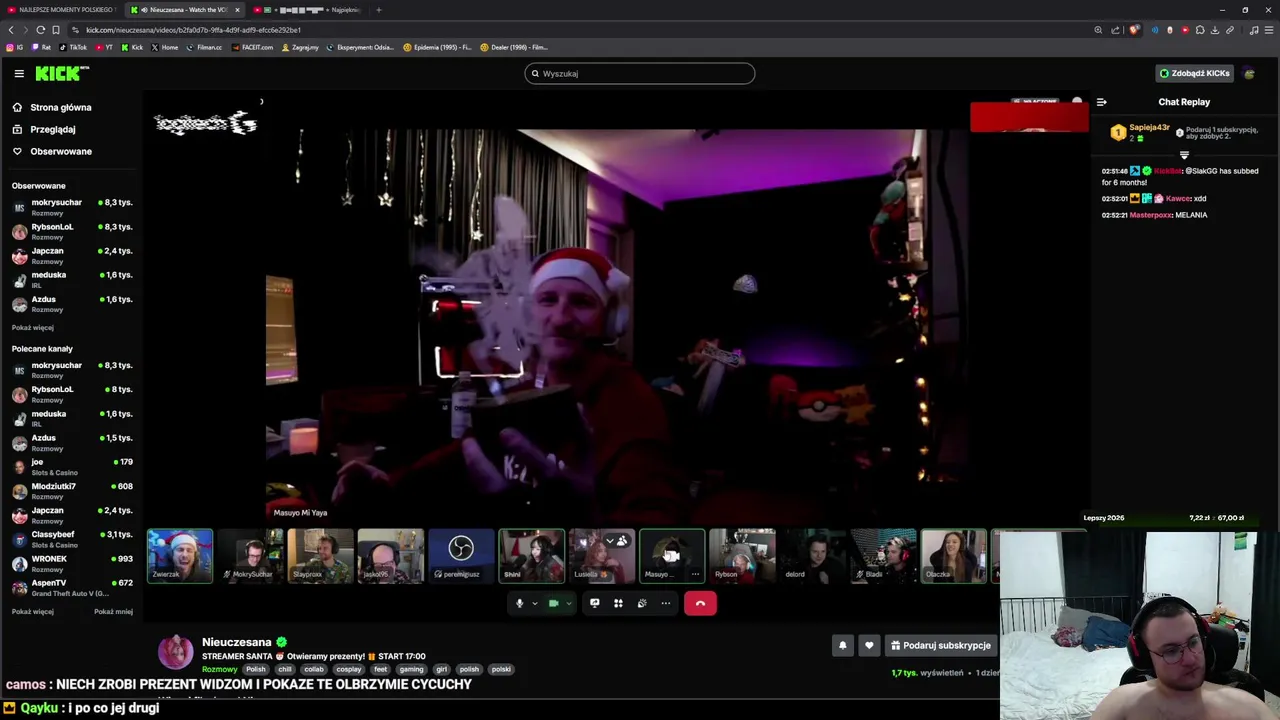Collapse with Pokaż mniej

click(x=113, y=611)
